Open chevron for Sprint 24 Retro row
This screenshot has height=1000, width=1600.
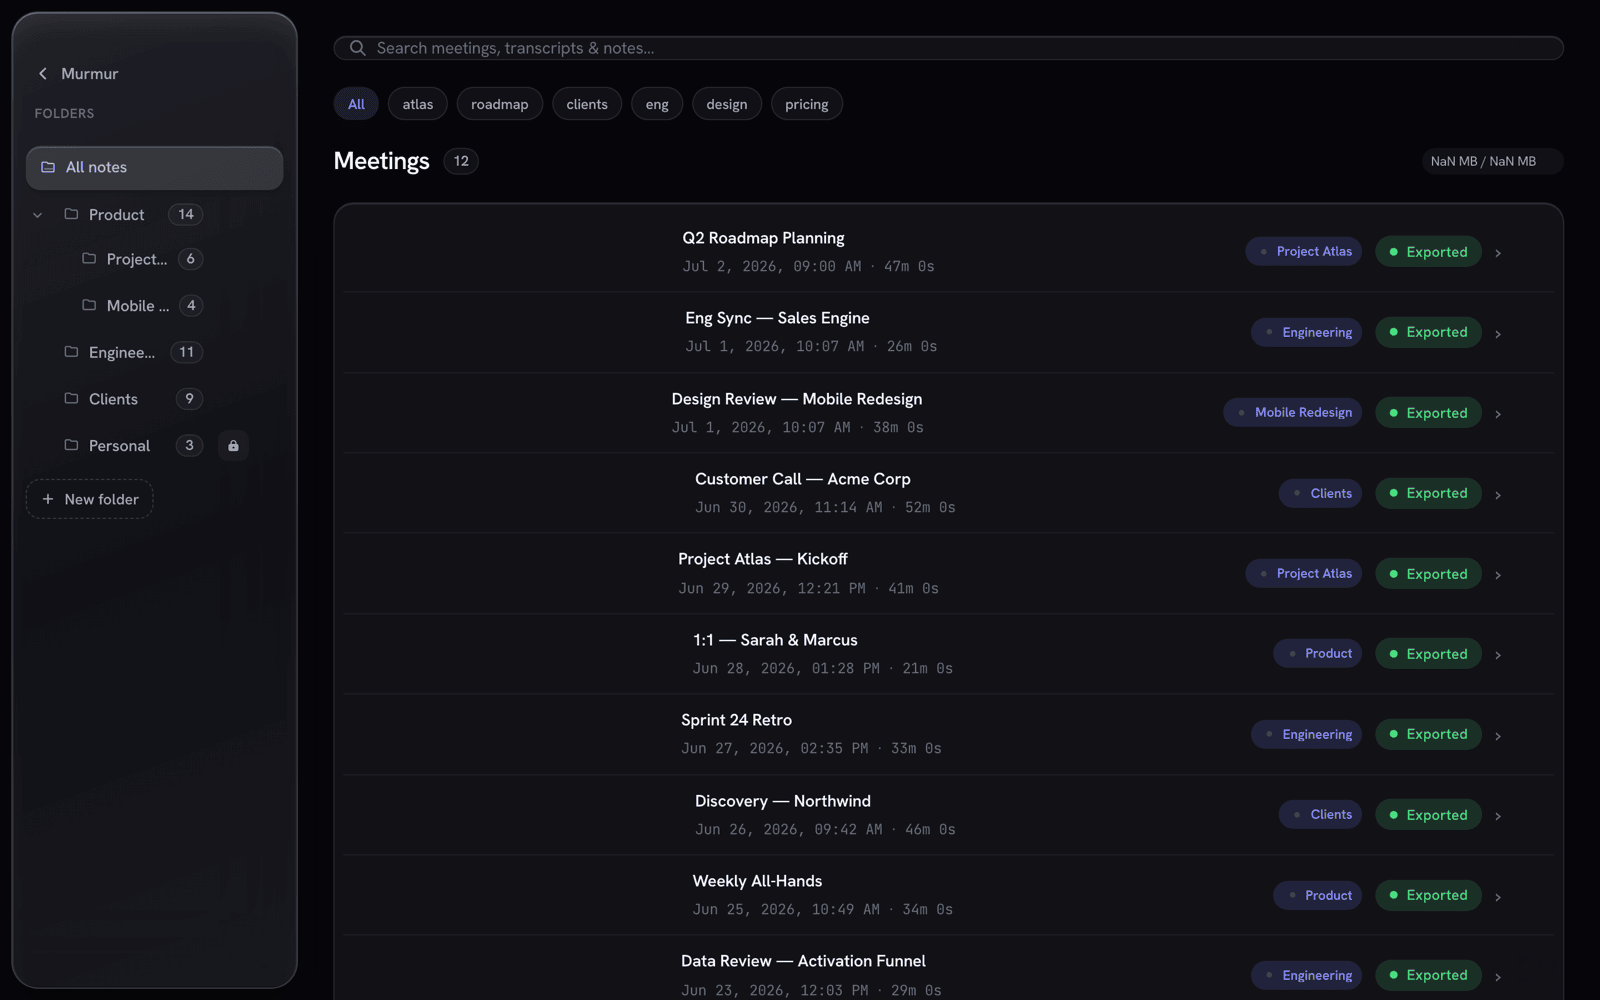(1498, 736)
